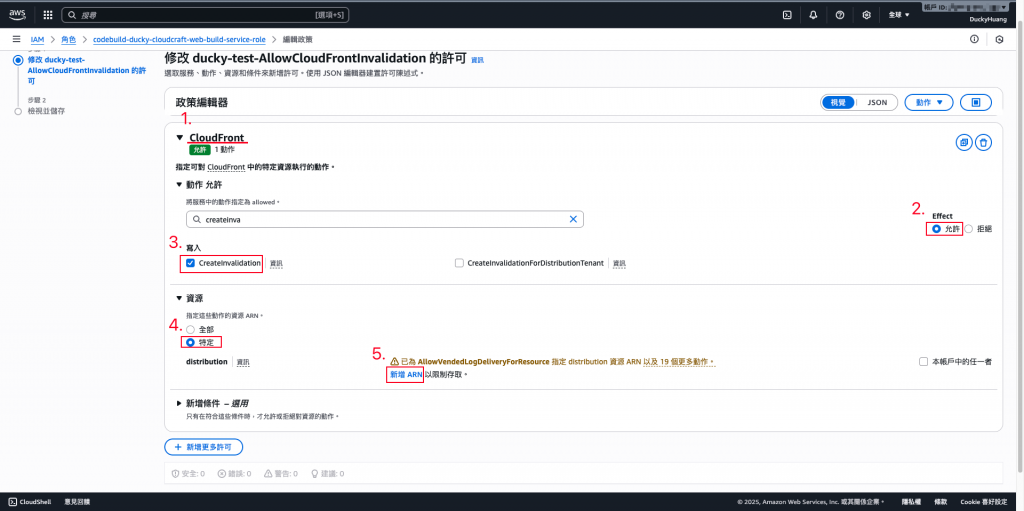Viewport: 1024px width, 511px height.
Task: Select step 2 檢視並儲存 in the sidebar
Action: point(46,111)
